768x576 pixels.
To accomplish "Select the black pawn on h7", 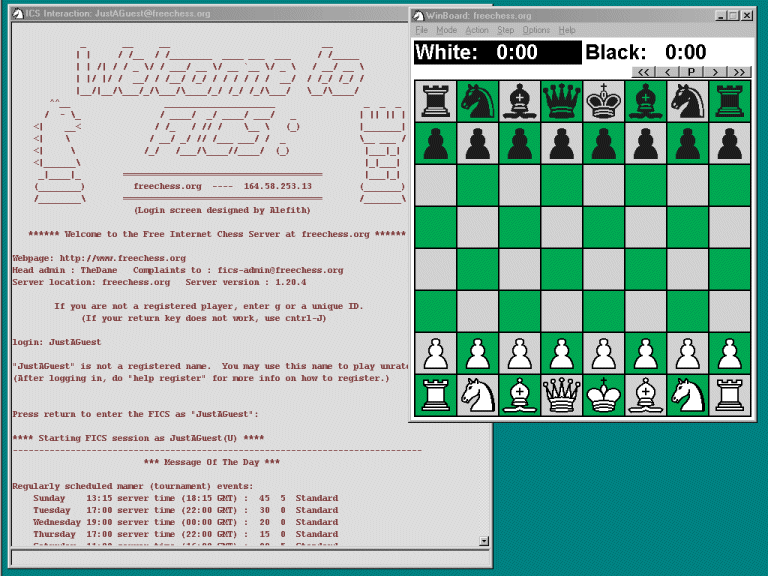I will [730, 144].
